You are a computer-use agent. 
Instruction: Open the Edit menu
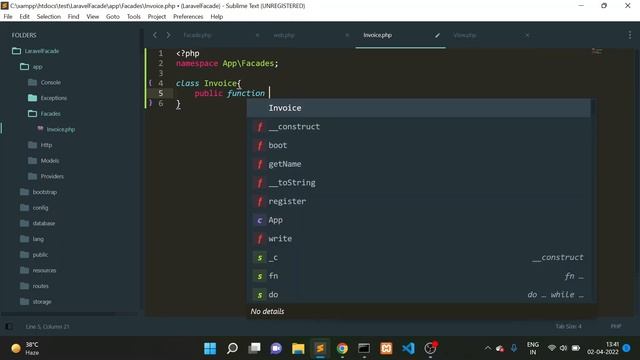point(24,17)
